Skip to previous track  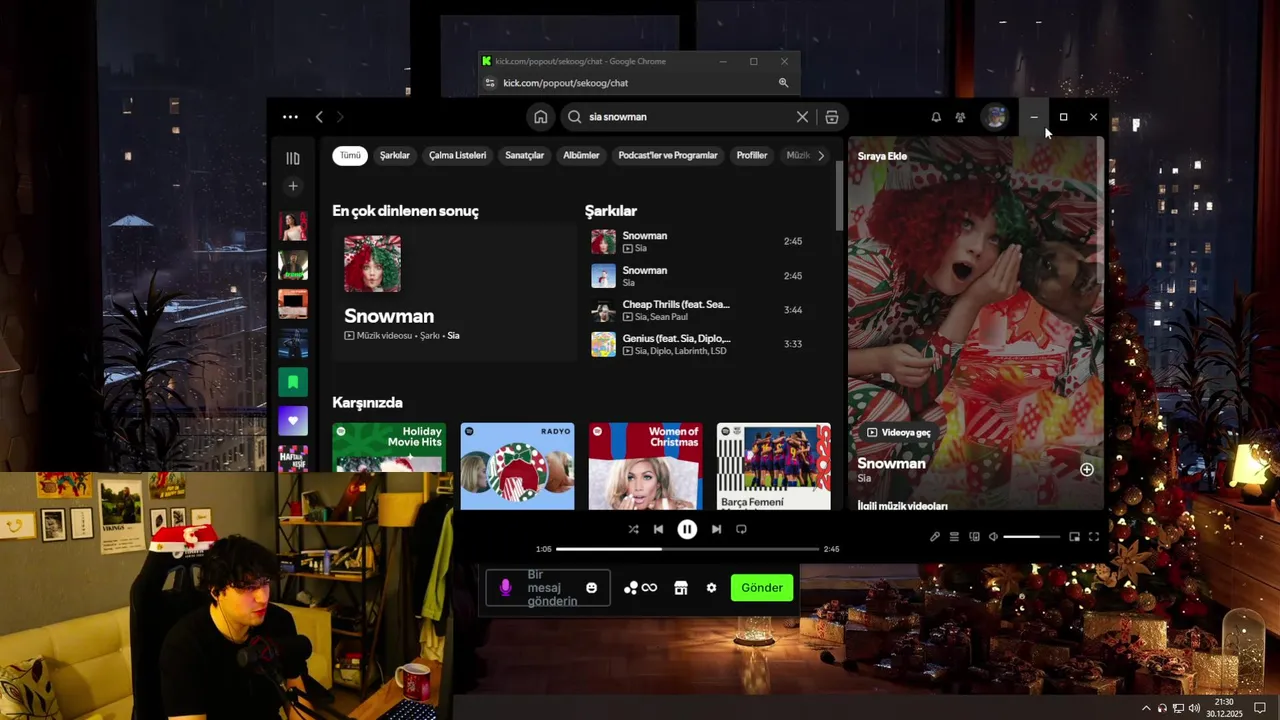[658, 529]
